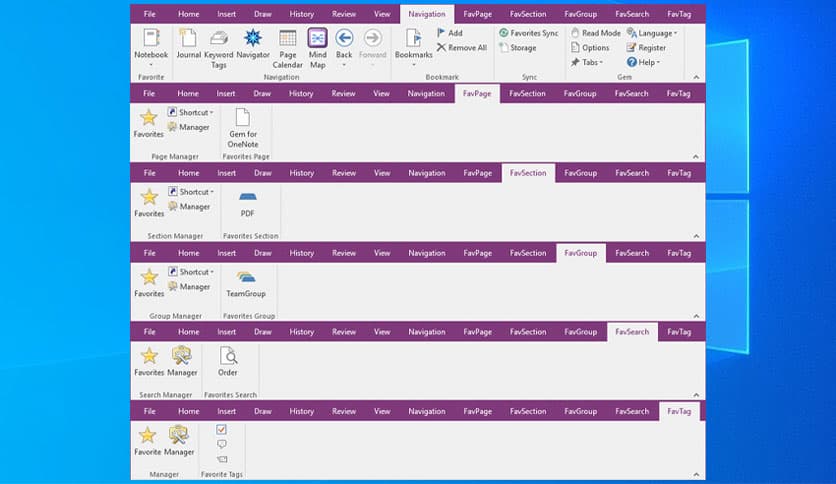Click Register in the Gem group
Image resolution: width=836 pixels, height=484 pixels.
pyautogui.click(x=646, y=47)
